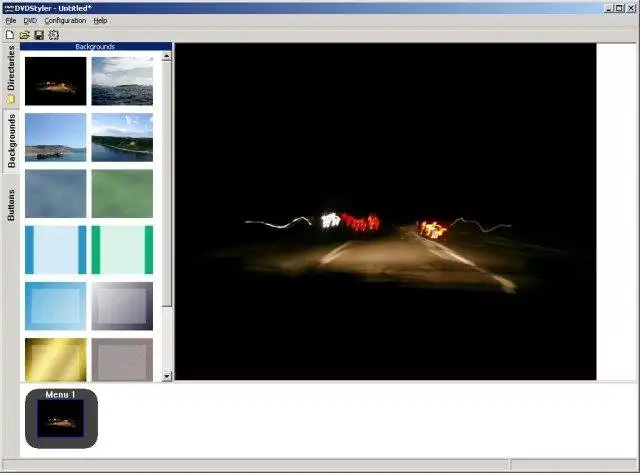Select the blue side-bars background
Viewport: 640px width, 473px height.
[56, 250]
